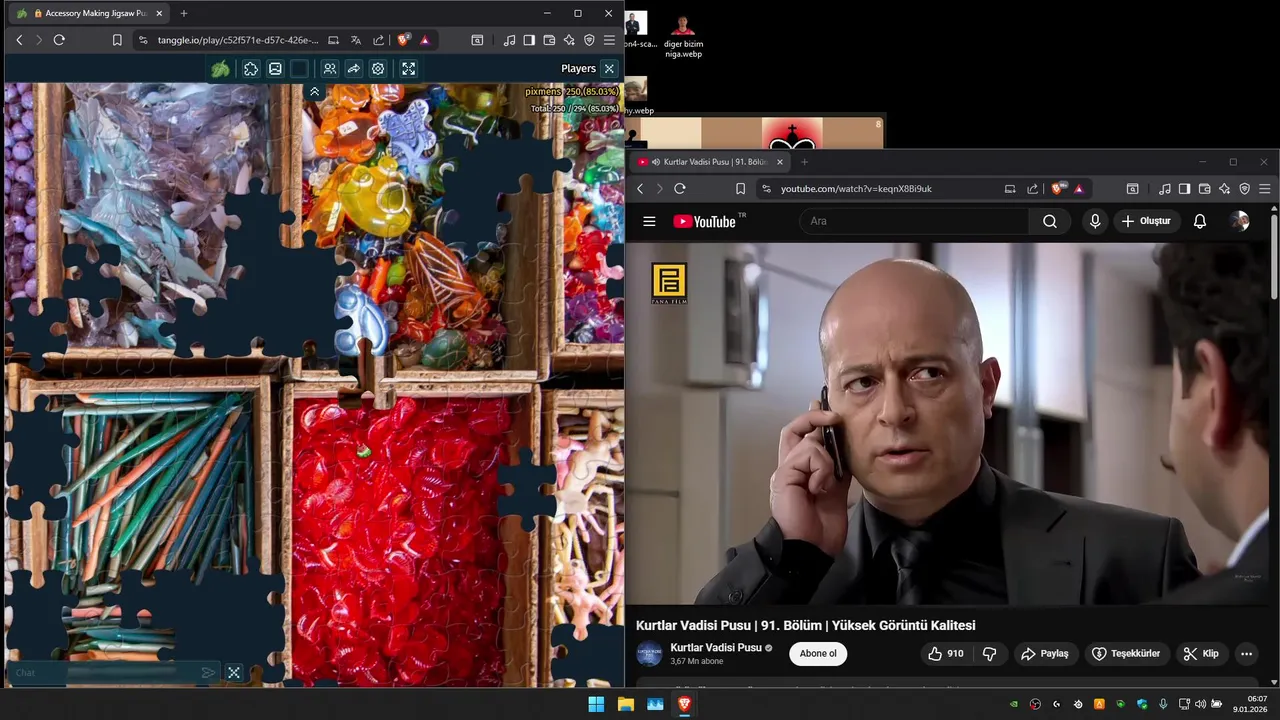Collapse the Tanggle toolbar with double chevron
The height and width of the screenshot is (720, 1280).
(x=314, y=91)
